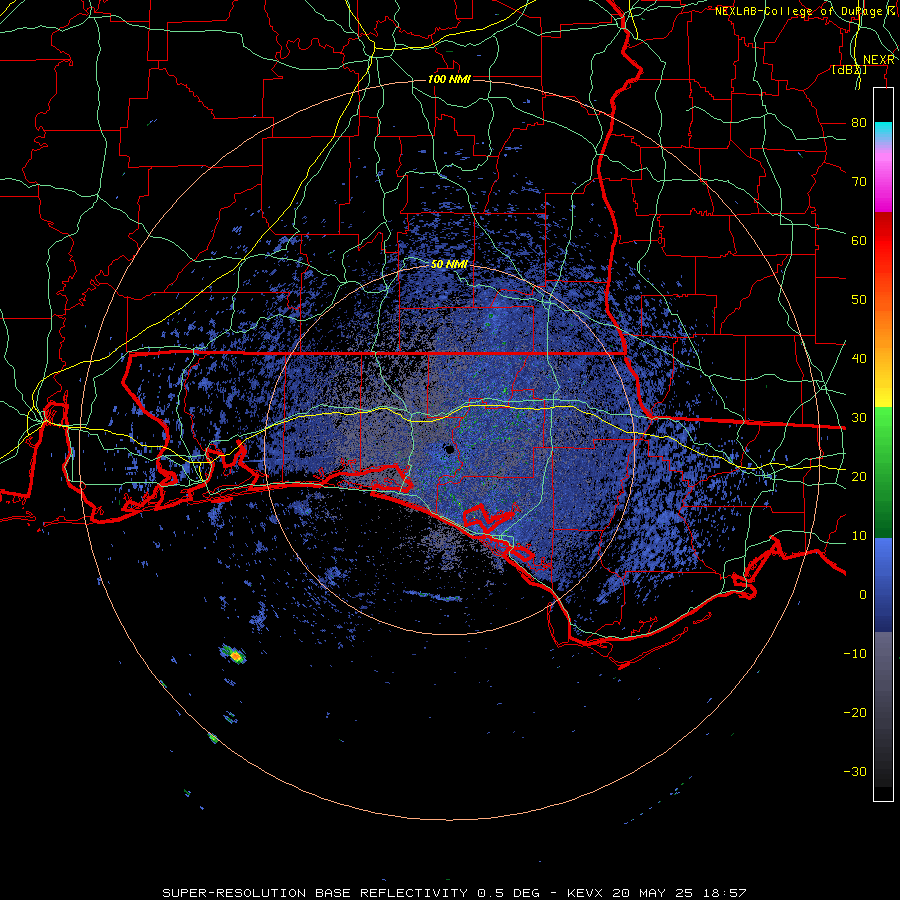Click the -30 tick label on the dBZ scale

[855, 771]
